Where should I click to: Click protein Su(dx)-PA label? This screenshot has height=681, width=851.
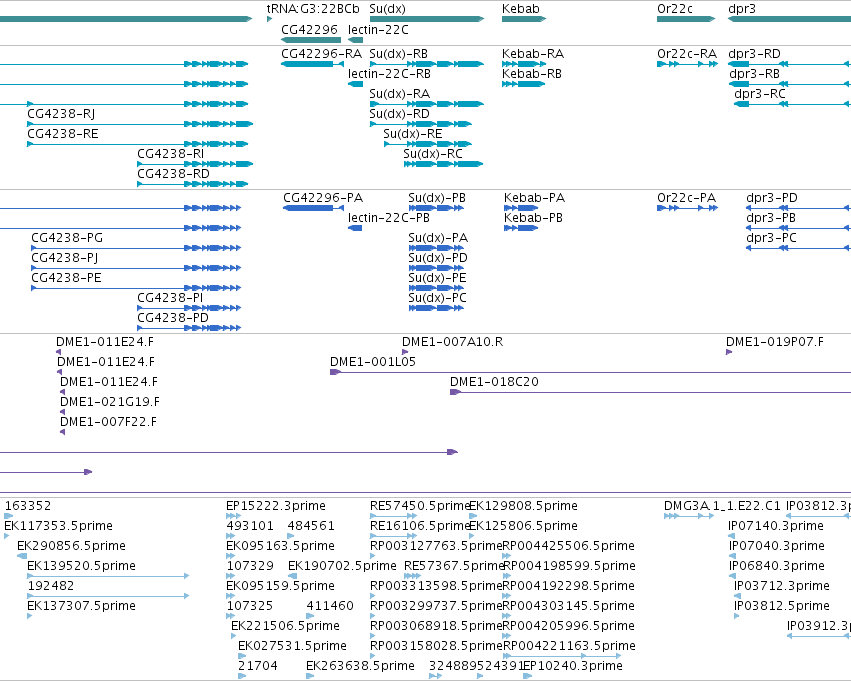pos(438,238)
